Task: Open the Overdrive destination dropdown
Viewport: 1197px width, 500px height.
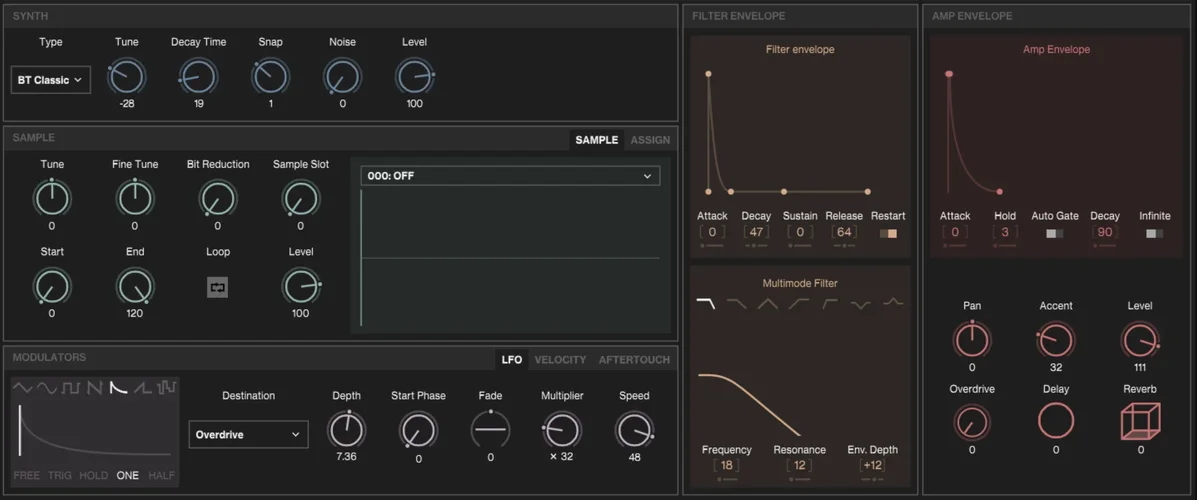Action: [248, 435]
